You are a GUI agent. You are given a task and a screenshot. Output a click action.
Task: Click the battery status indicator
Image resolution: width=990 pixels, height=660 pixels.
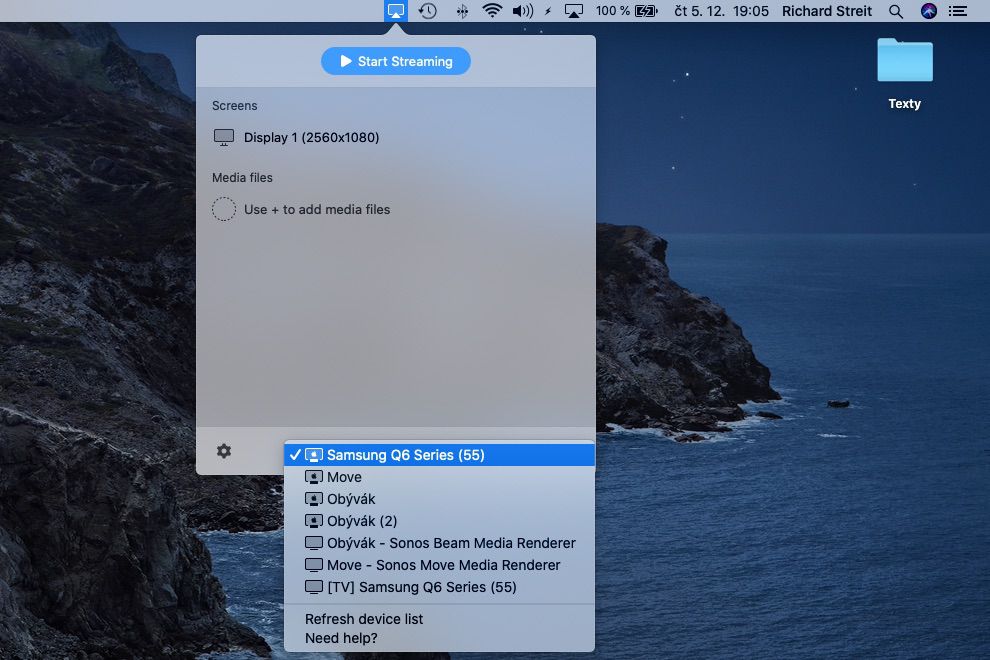click(646, 11)
